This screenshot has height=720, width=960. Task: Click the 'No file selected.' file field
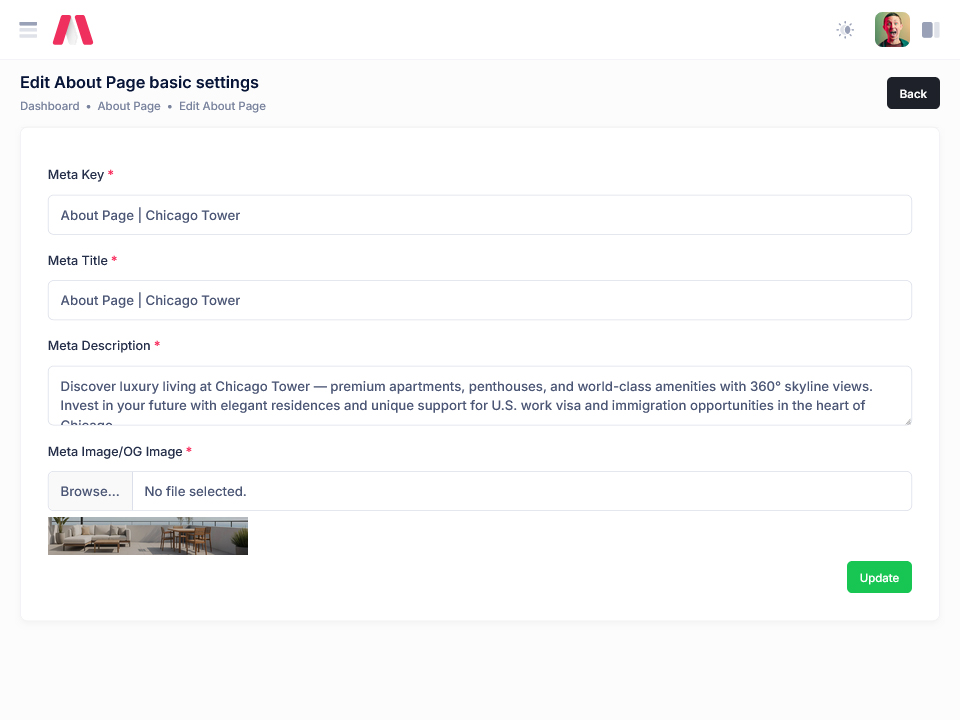(520, 491)
